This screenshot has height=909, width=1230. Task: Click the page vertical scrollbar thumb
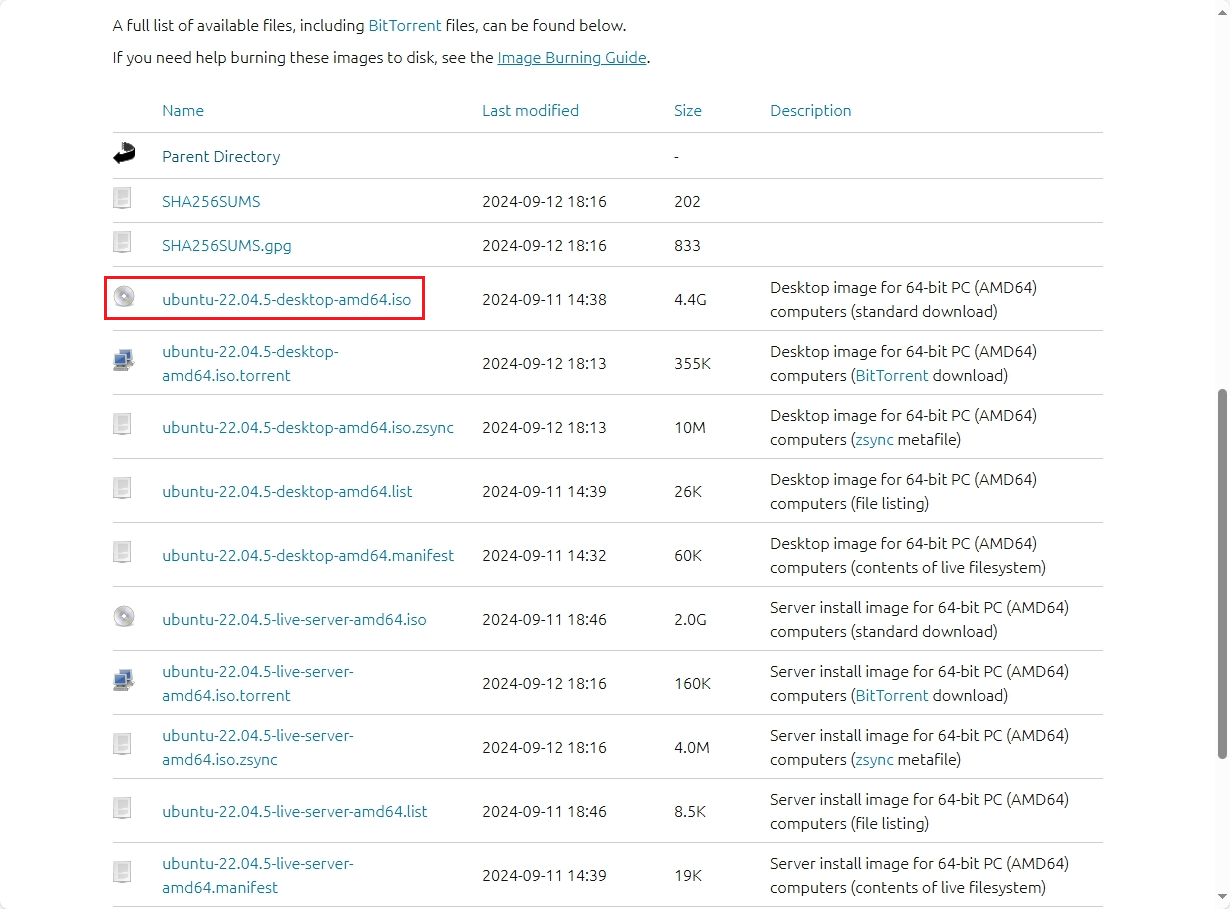tap(1222, 574)
